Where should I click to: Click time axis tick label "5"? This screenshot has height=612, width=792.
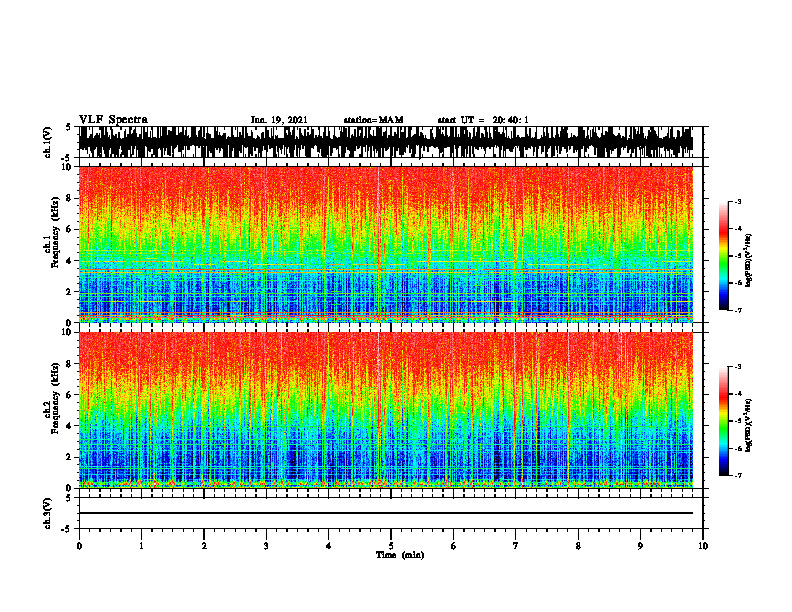click(391, 546)
